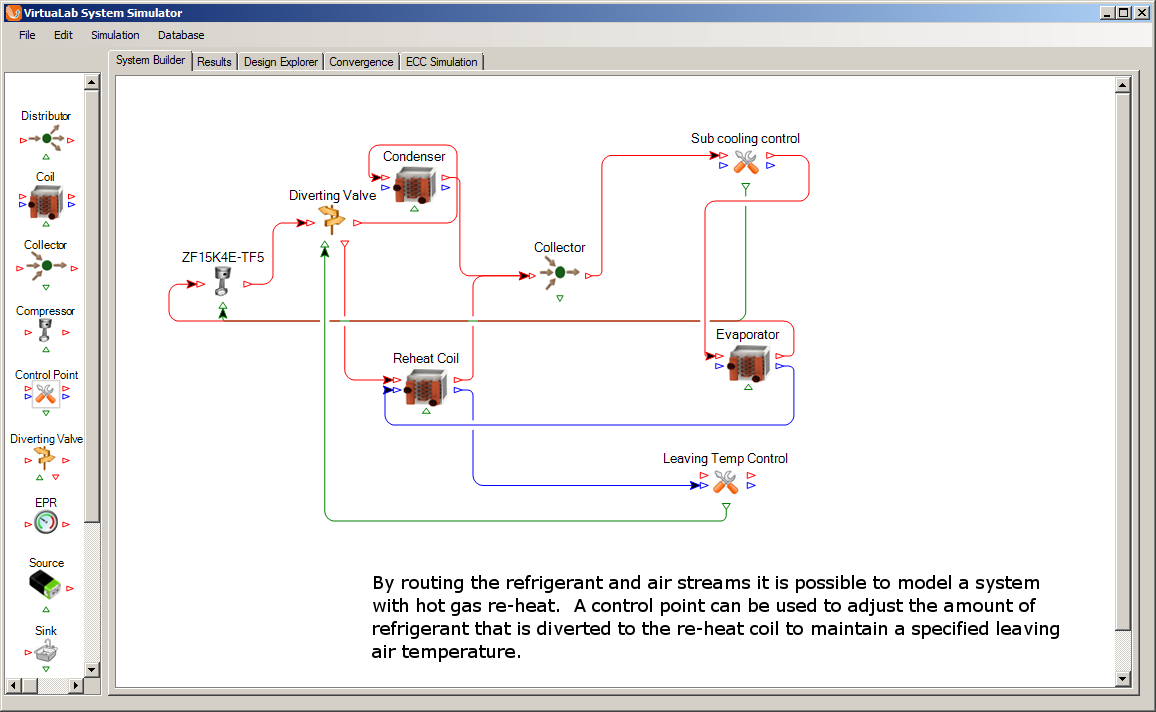Image resolution: width=1156 pixels, height=712 pixels.
Task: Select the Source battery icon
Action: pyautogui.click(x=46, y=585)
